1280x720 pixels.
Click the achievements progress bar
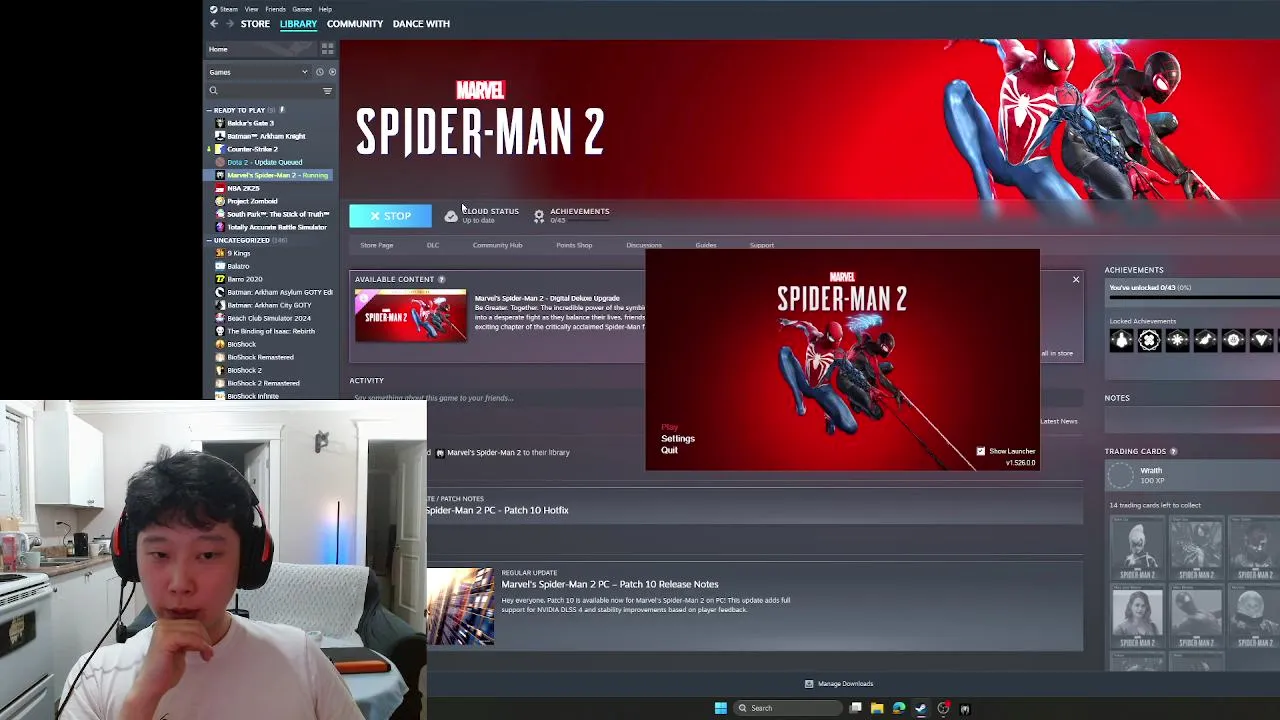pyautogui.click(x=1194, y=297)
